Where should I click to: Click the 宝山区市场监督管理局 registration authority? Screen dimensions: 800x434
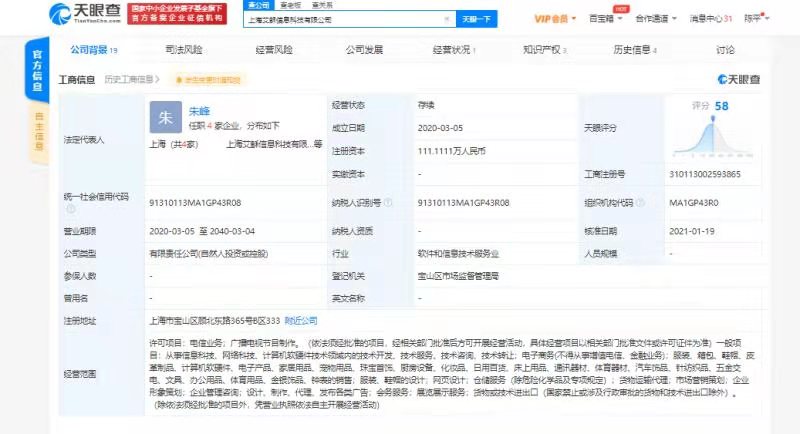tap(458, 276)
